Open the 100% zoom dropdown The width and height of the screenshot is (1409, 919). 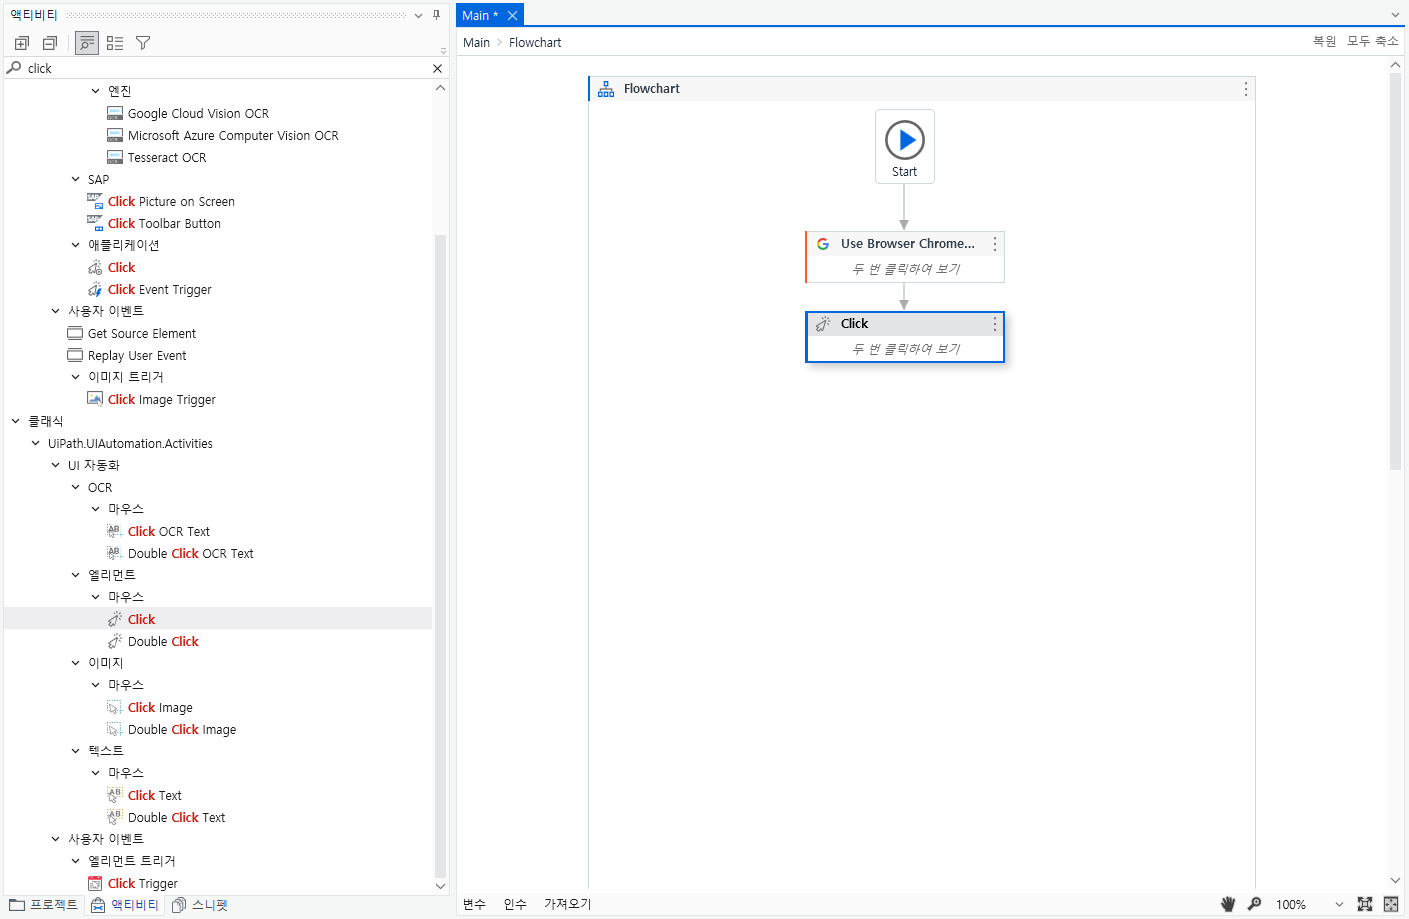pos(1339,904)
